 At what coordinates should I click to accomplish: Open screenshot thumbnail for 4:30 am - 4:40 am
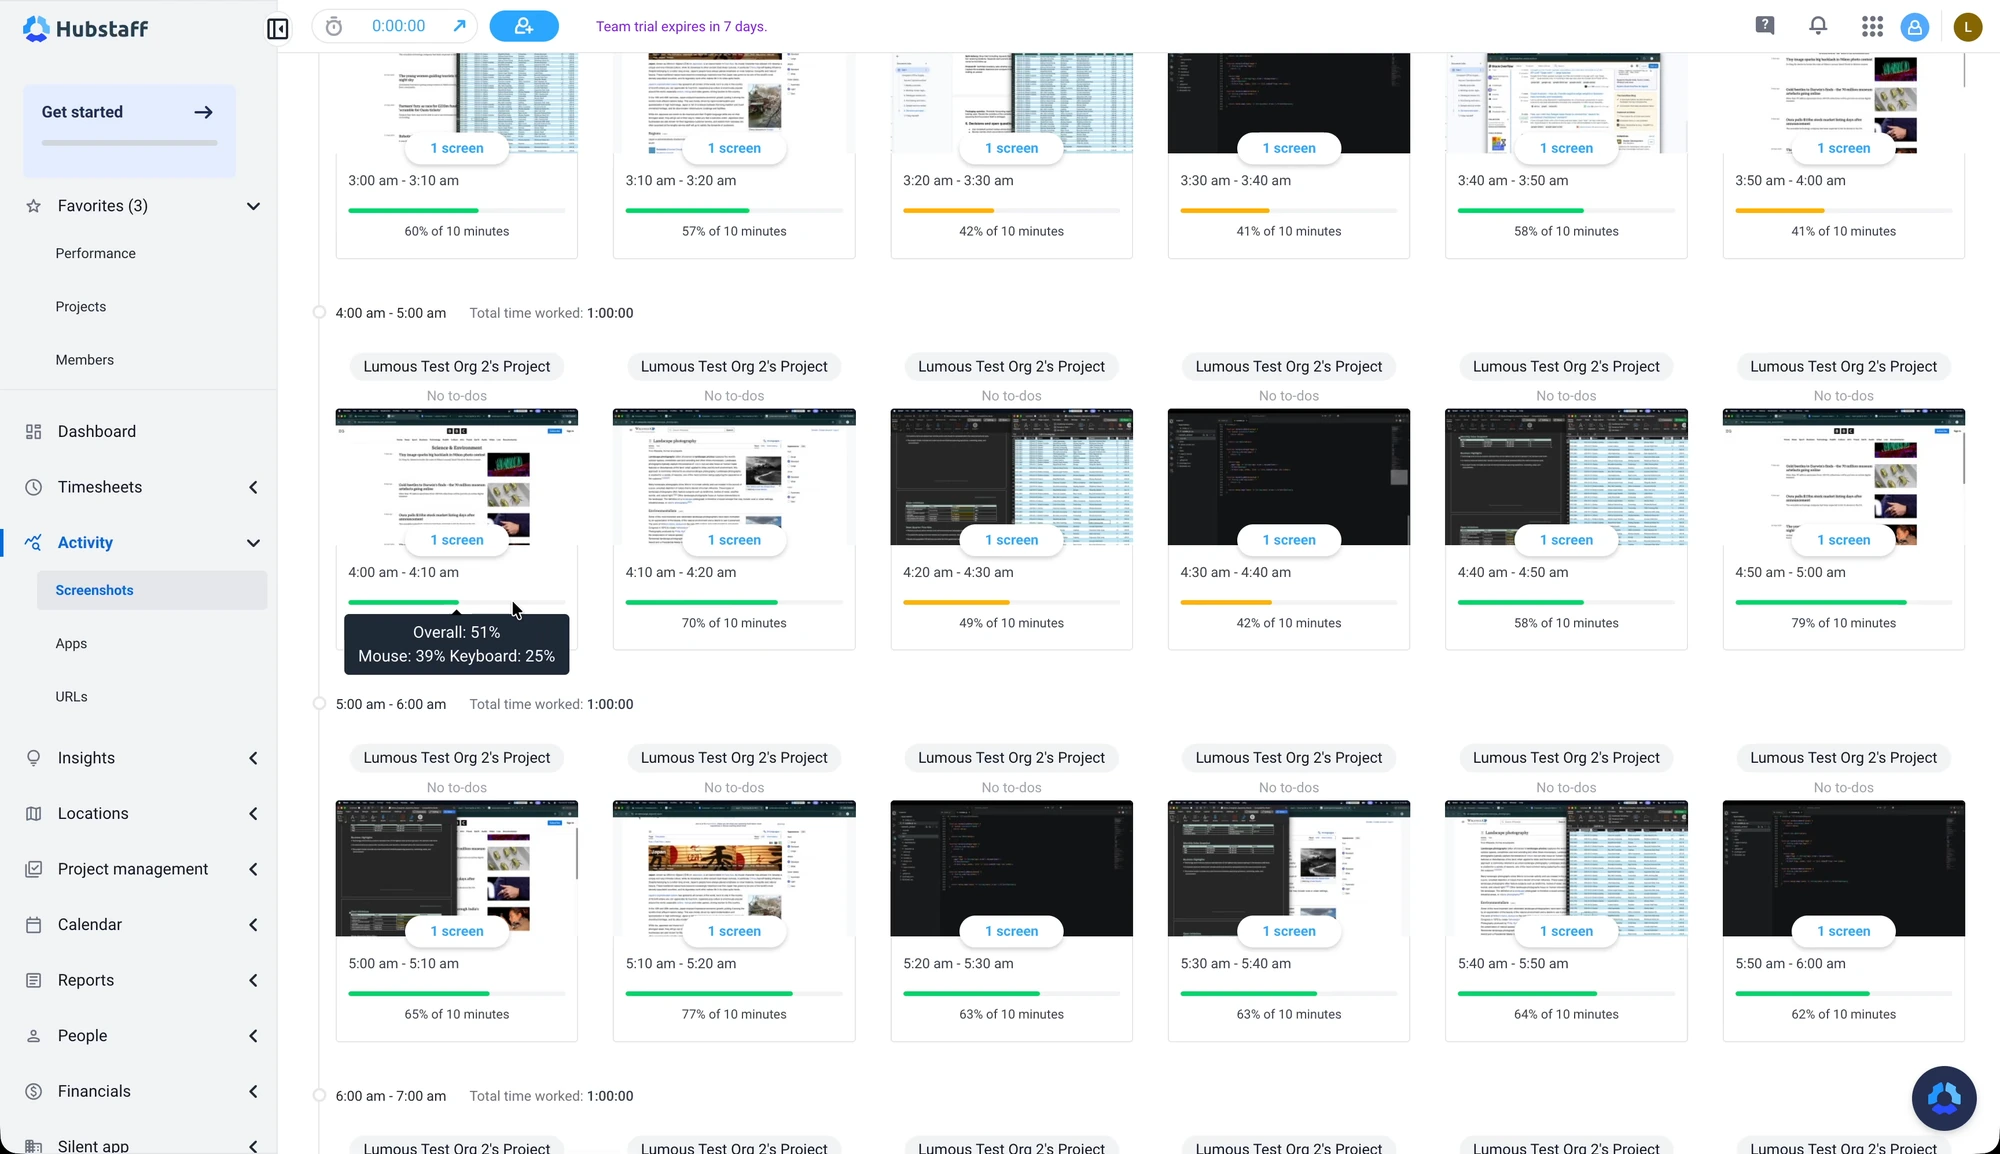1288,476
